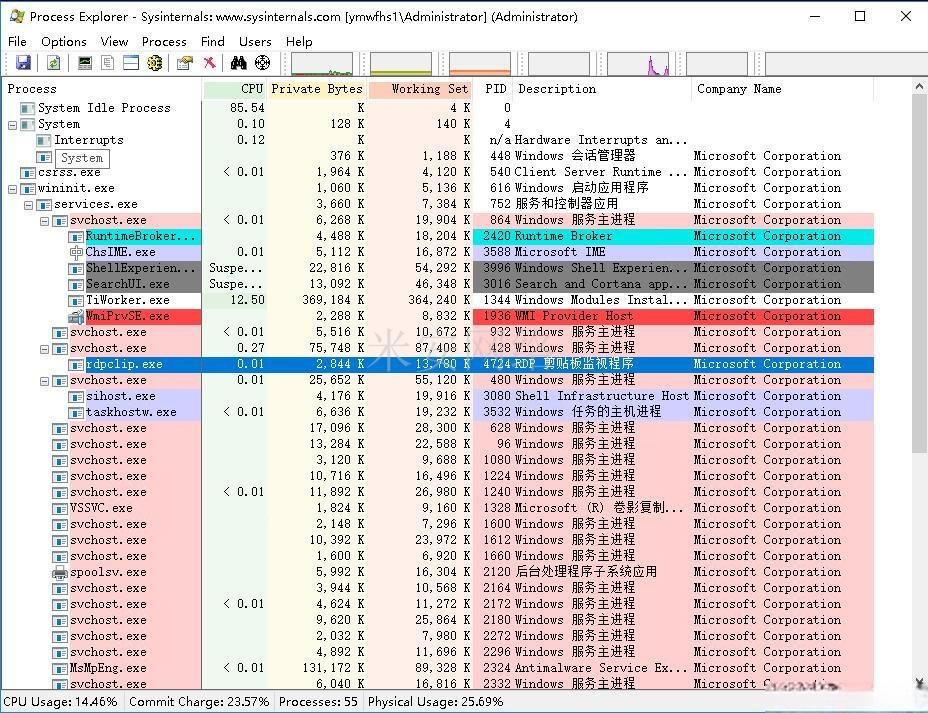The width and height of the screenshot is (928, 713).
Task: Select the ShellExperien... process row
Action: (438, 269)
